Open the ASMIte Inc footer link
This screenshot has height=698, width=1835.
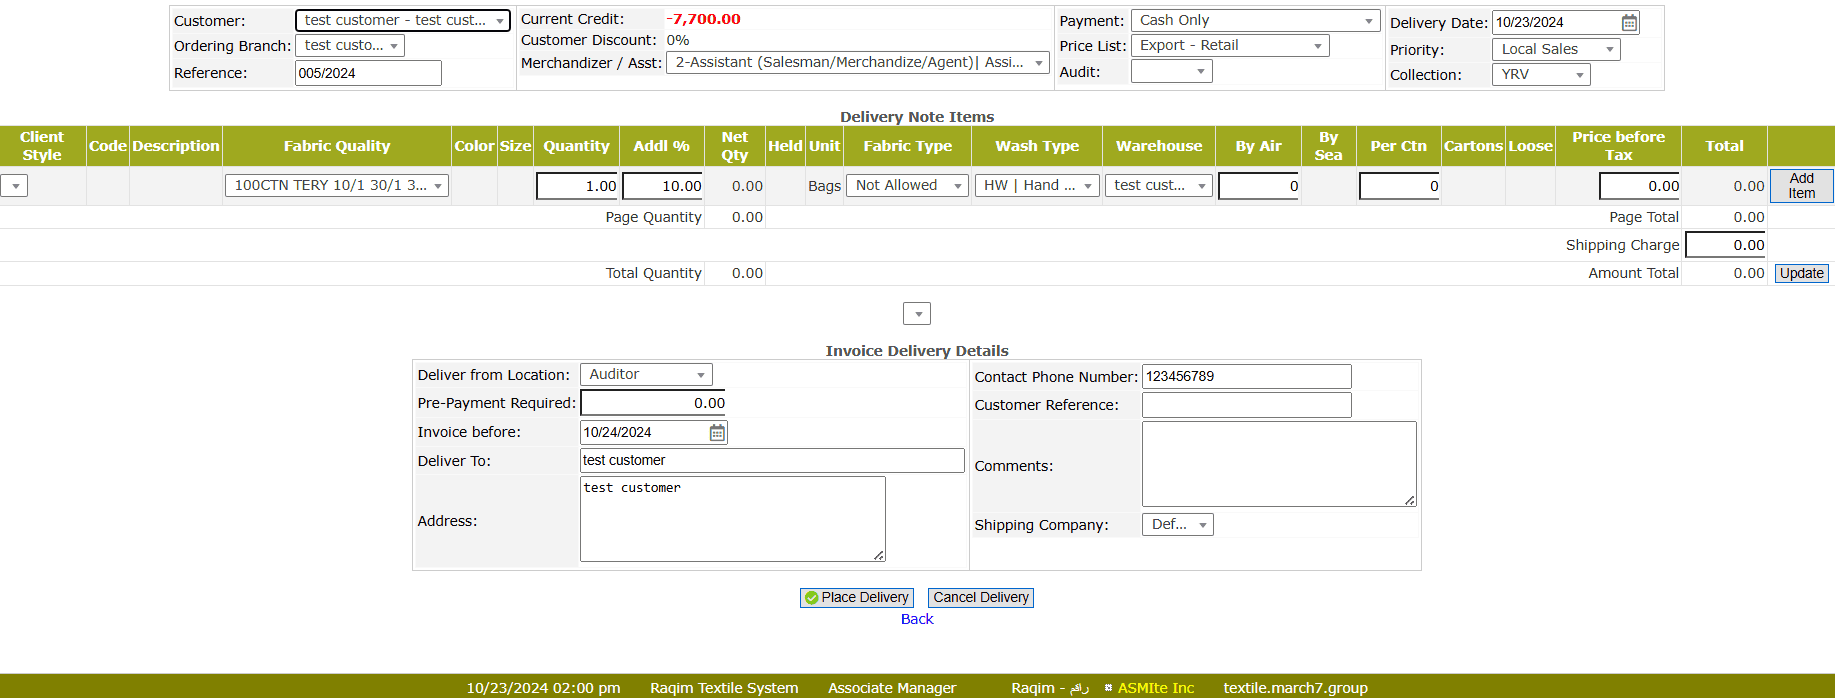[x=1155, y=688]
